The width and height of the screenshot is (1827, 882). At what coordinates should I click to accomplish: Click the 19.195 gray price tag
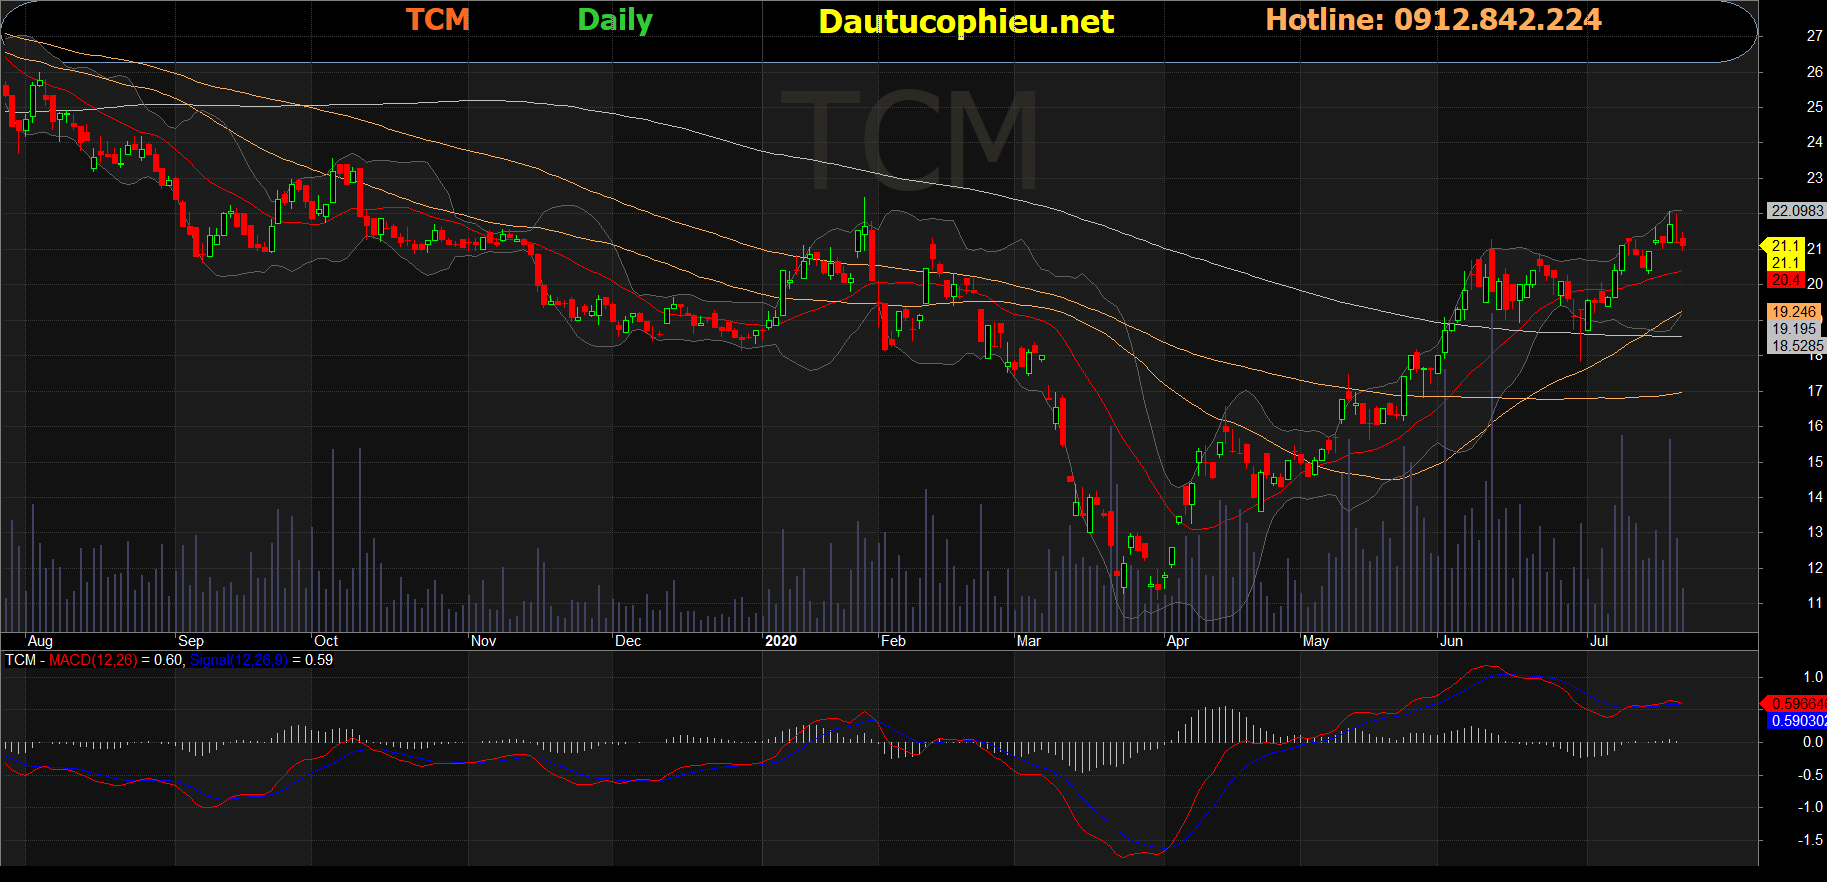[x=1794, y=329]
